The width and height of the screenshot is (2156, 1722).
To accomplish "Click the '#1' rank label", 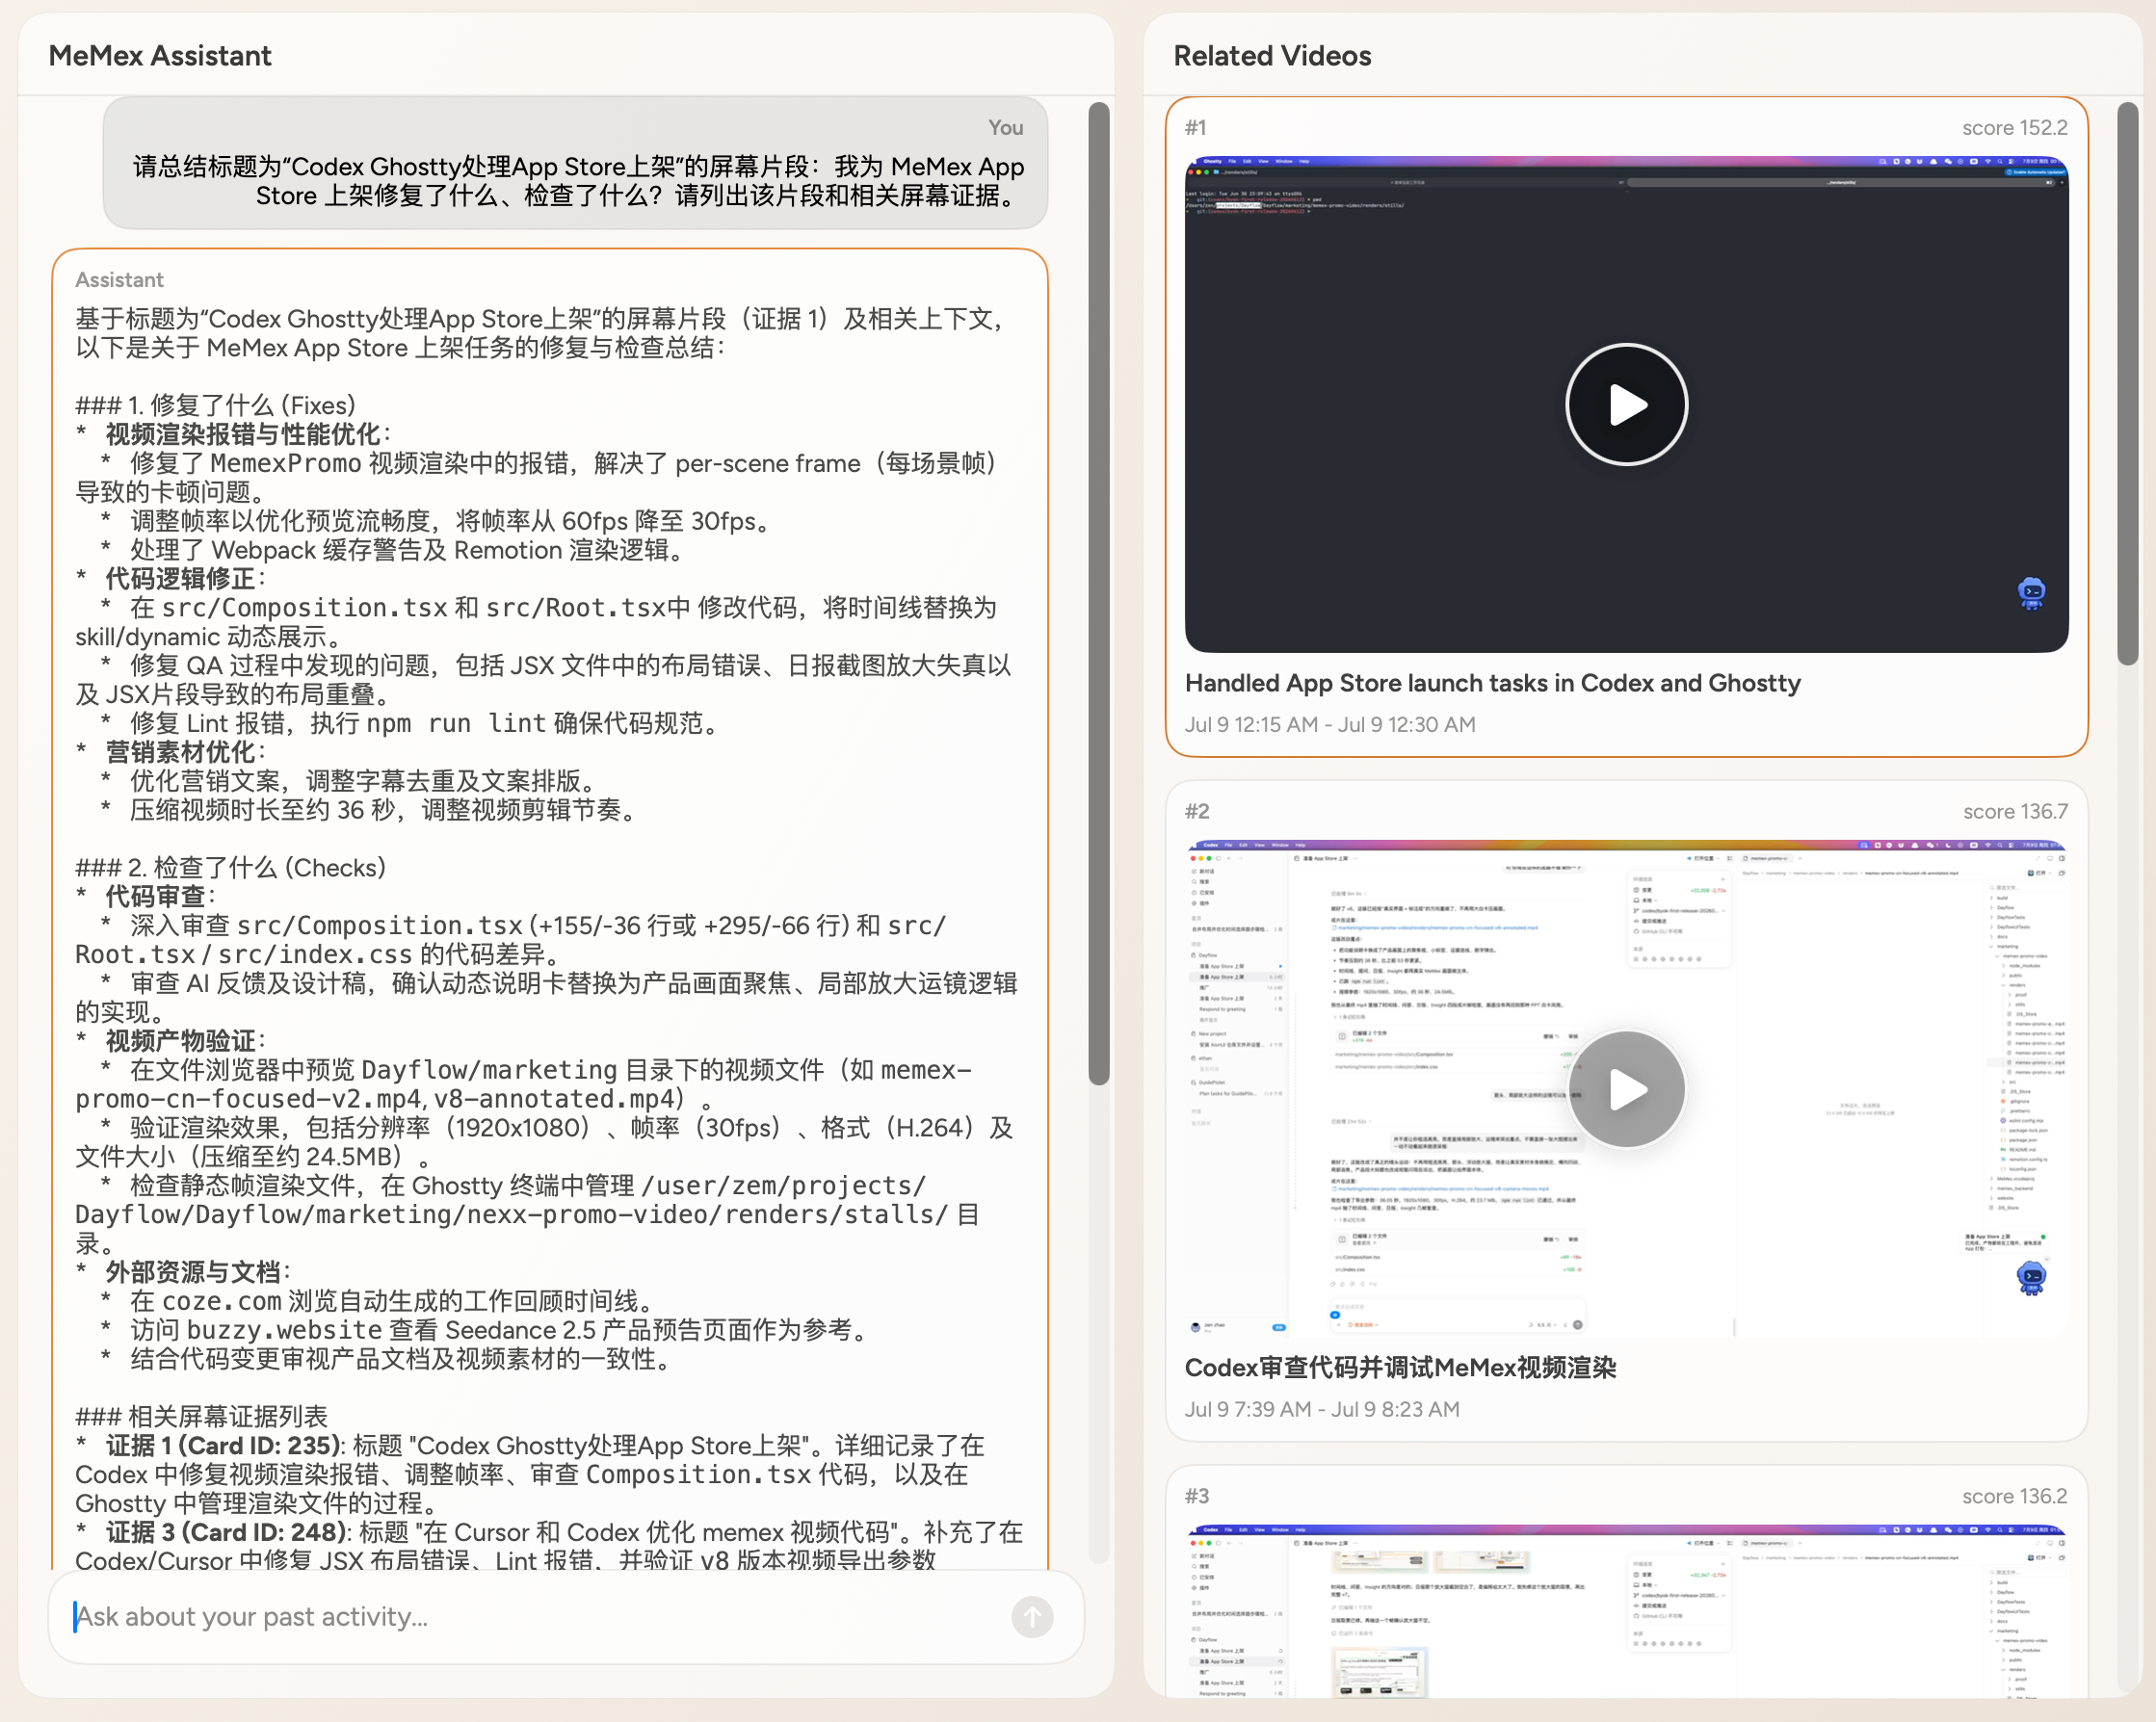I will pos(1196,128).
